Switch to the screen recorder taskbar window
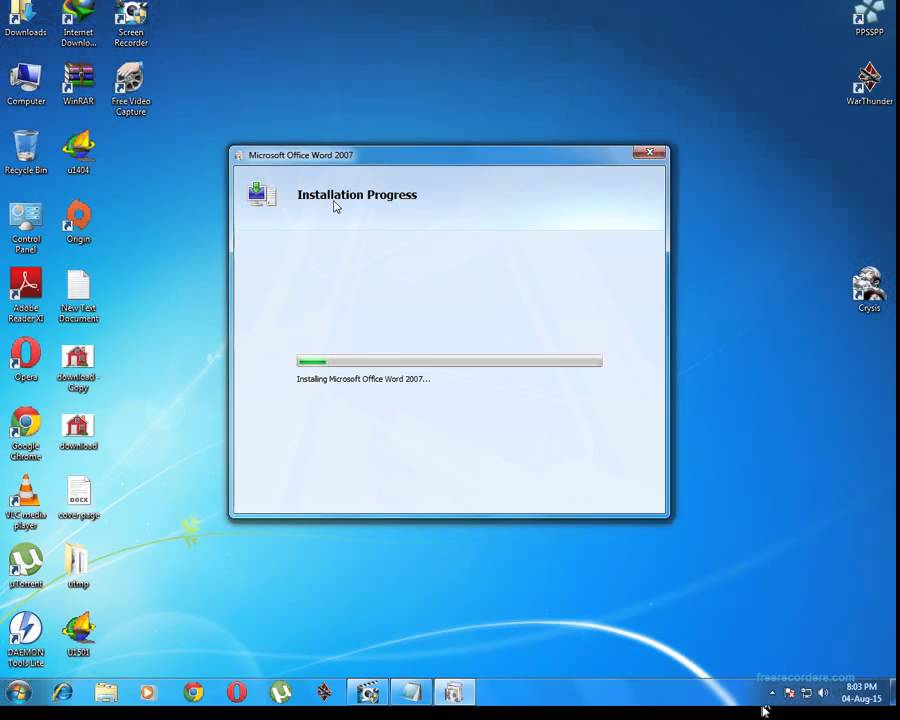This screenshot has height=720, width=900. pos(367,692)
